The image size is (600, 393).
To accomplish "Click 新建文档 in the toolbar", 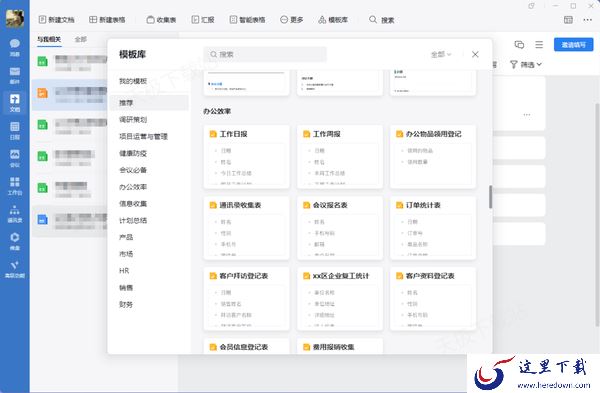I will (x=57, y=20).
